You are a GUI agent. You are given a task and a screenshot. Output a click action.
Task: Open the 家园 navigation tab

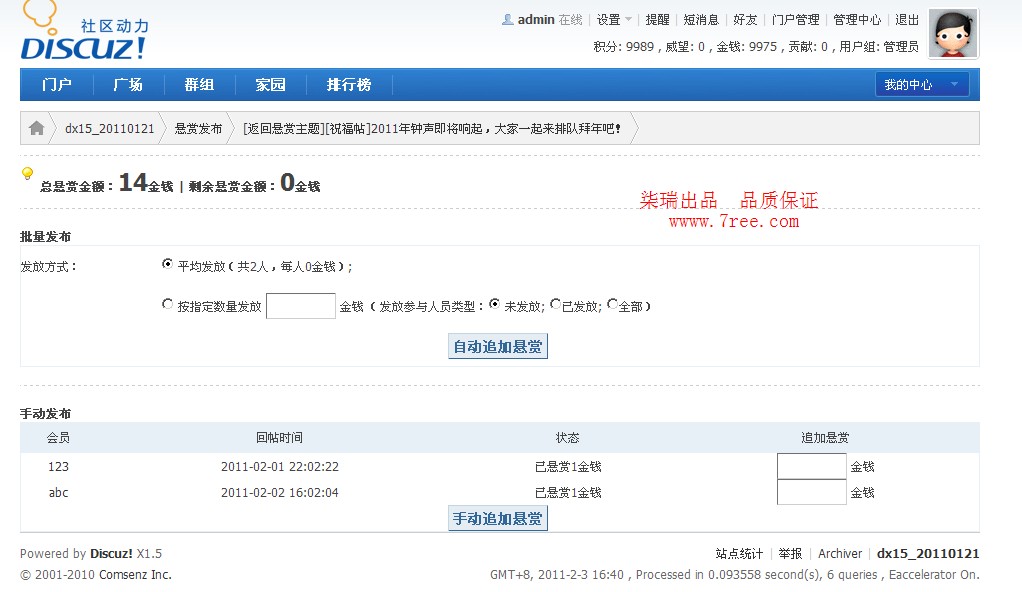[270, 85]
